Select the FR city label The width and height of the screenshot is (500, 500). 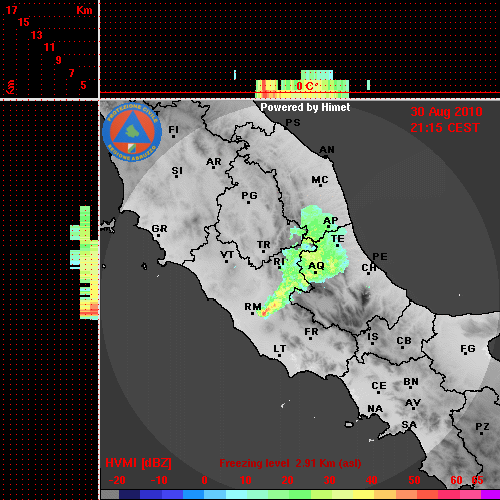(x=311, y=332)
